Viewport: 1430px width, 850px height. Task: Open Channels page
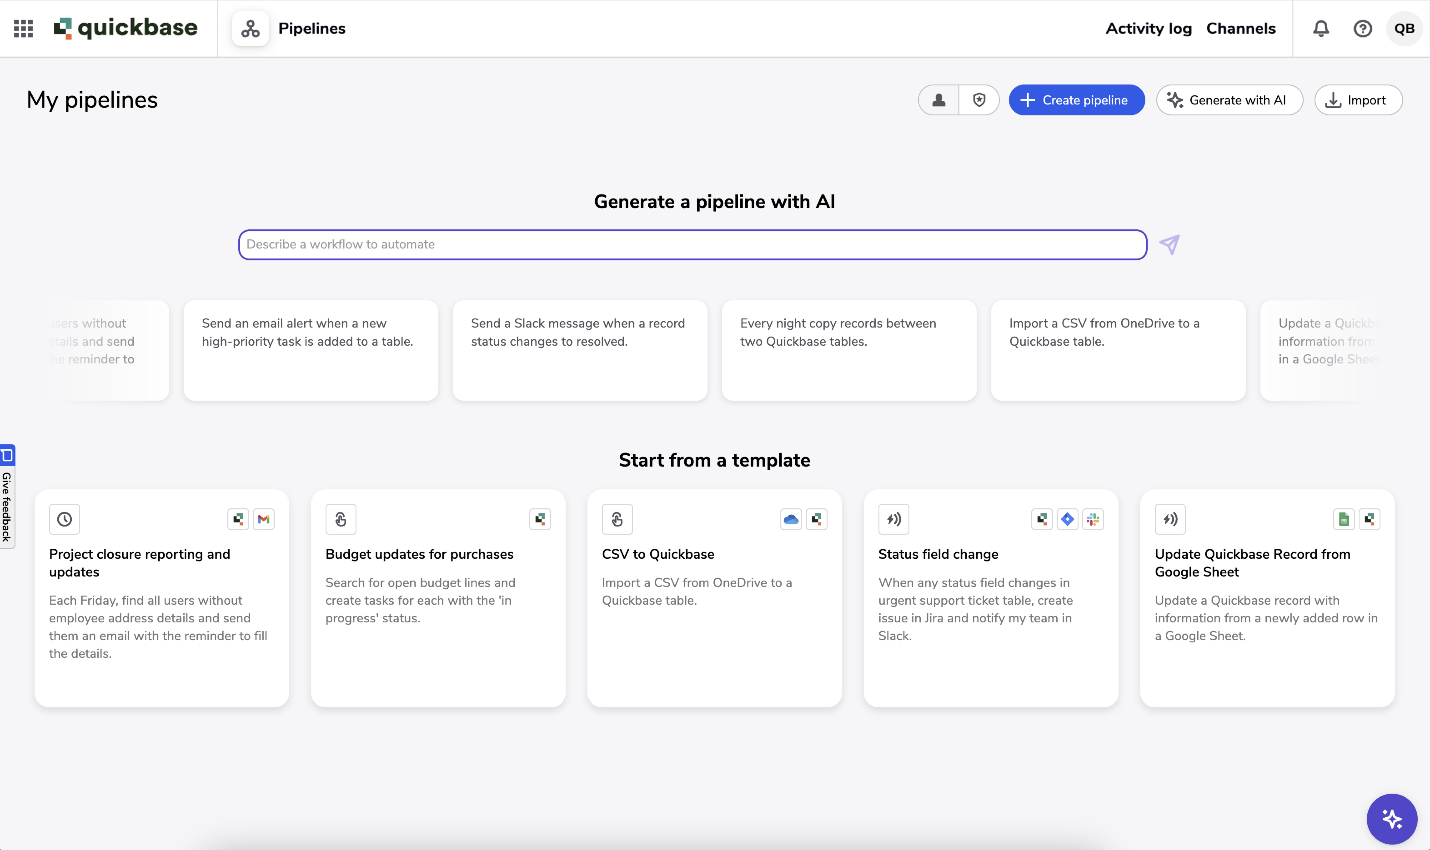tap(1241, 29)
